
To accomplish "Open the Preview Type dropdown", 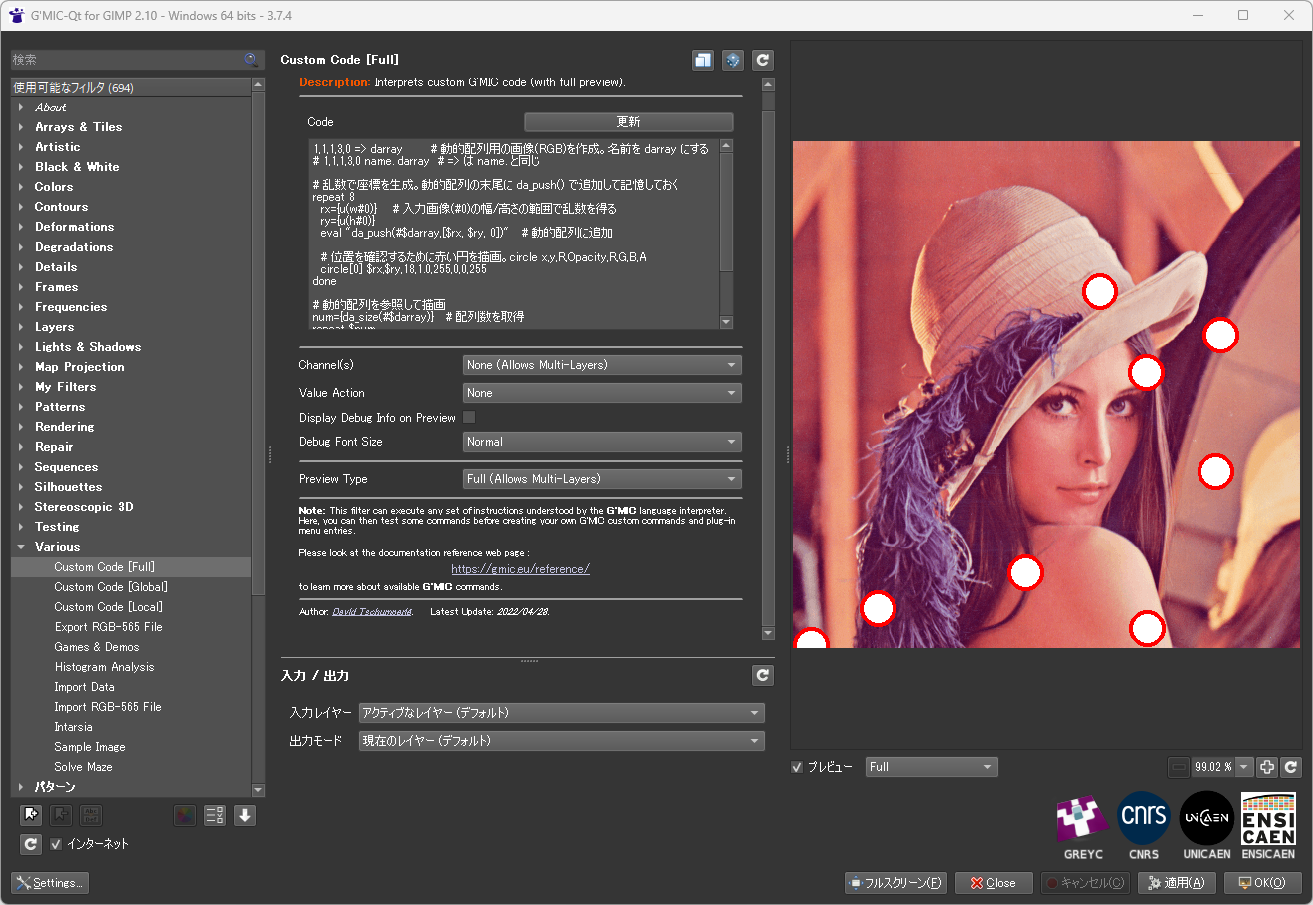I will (x=602, y=479).
